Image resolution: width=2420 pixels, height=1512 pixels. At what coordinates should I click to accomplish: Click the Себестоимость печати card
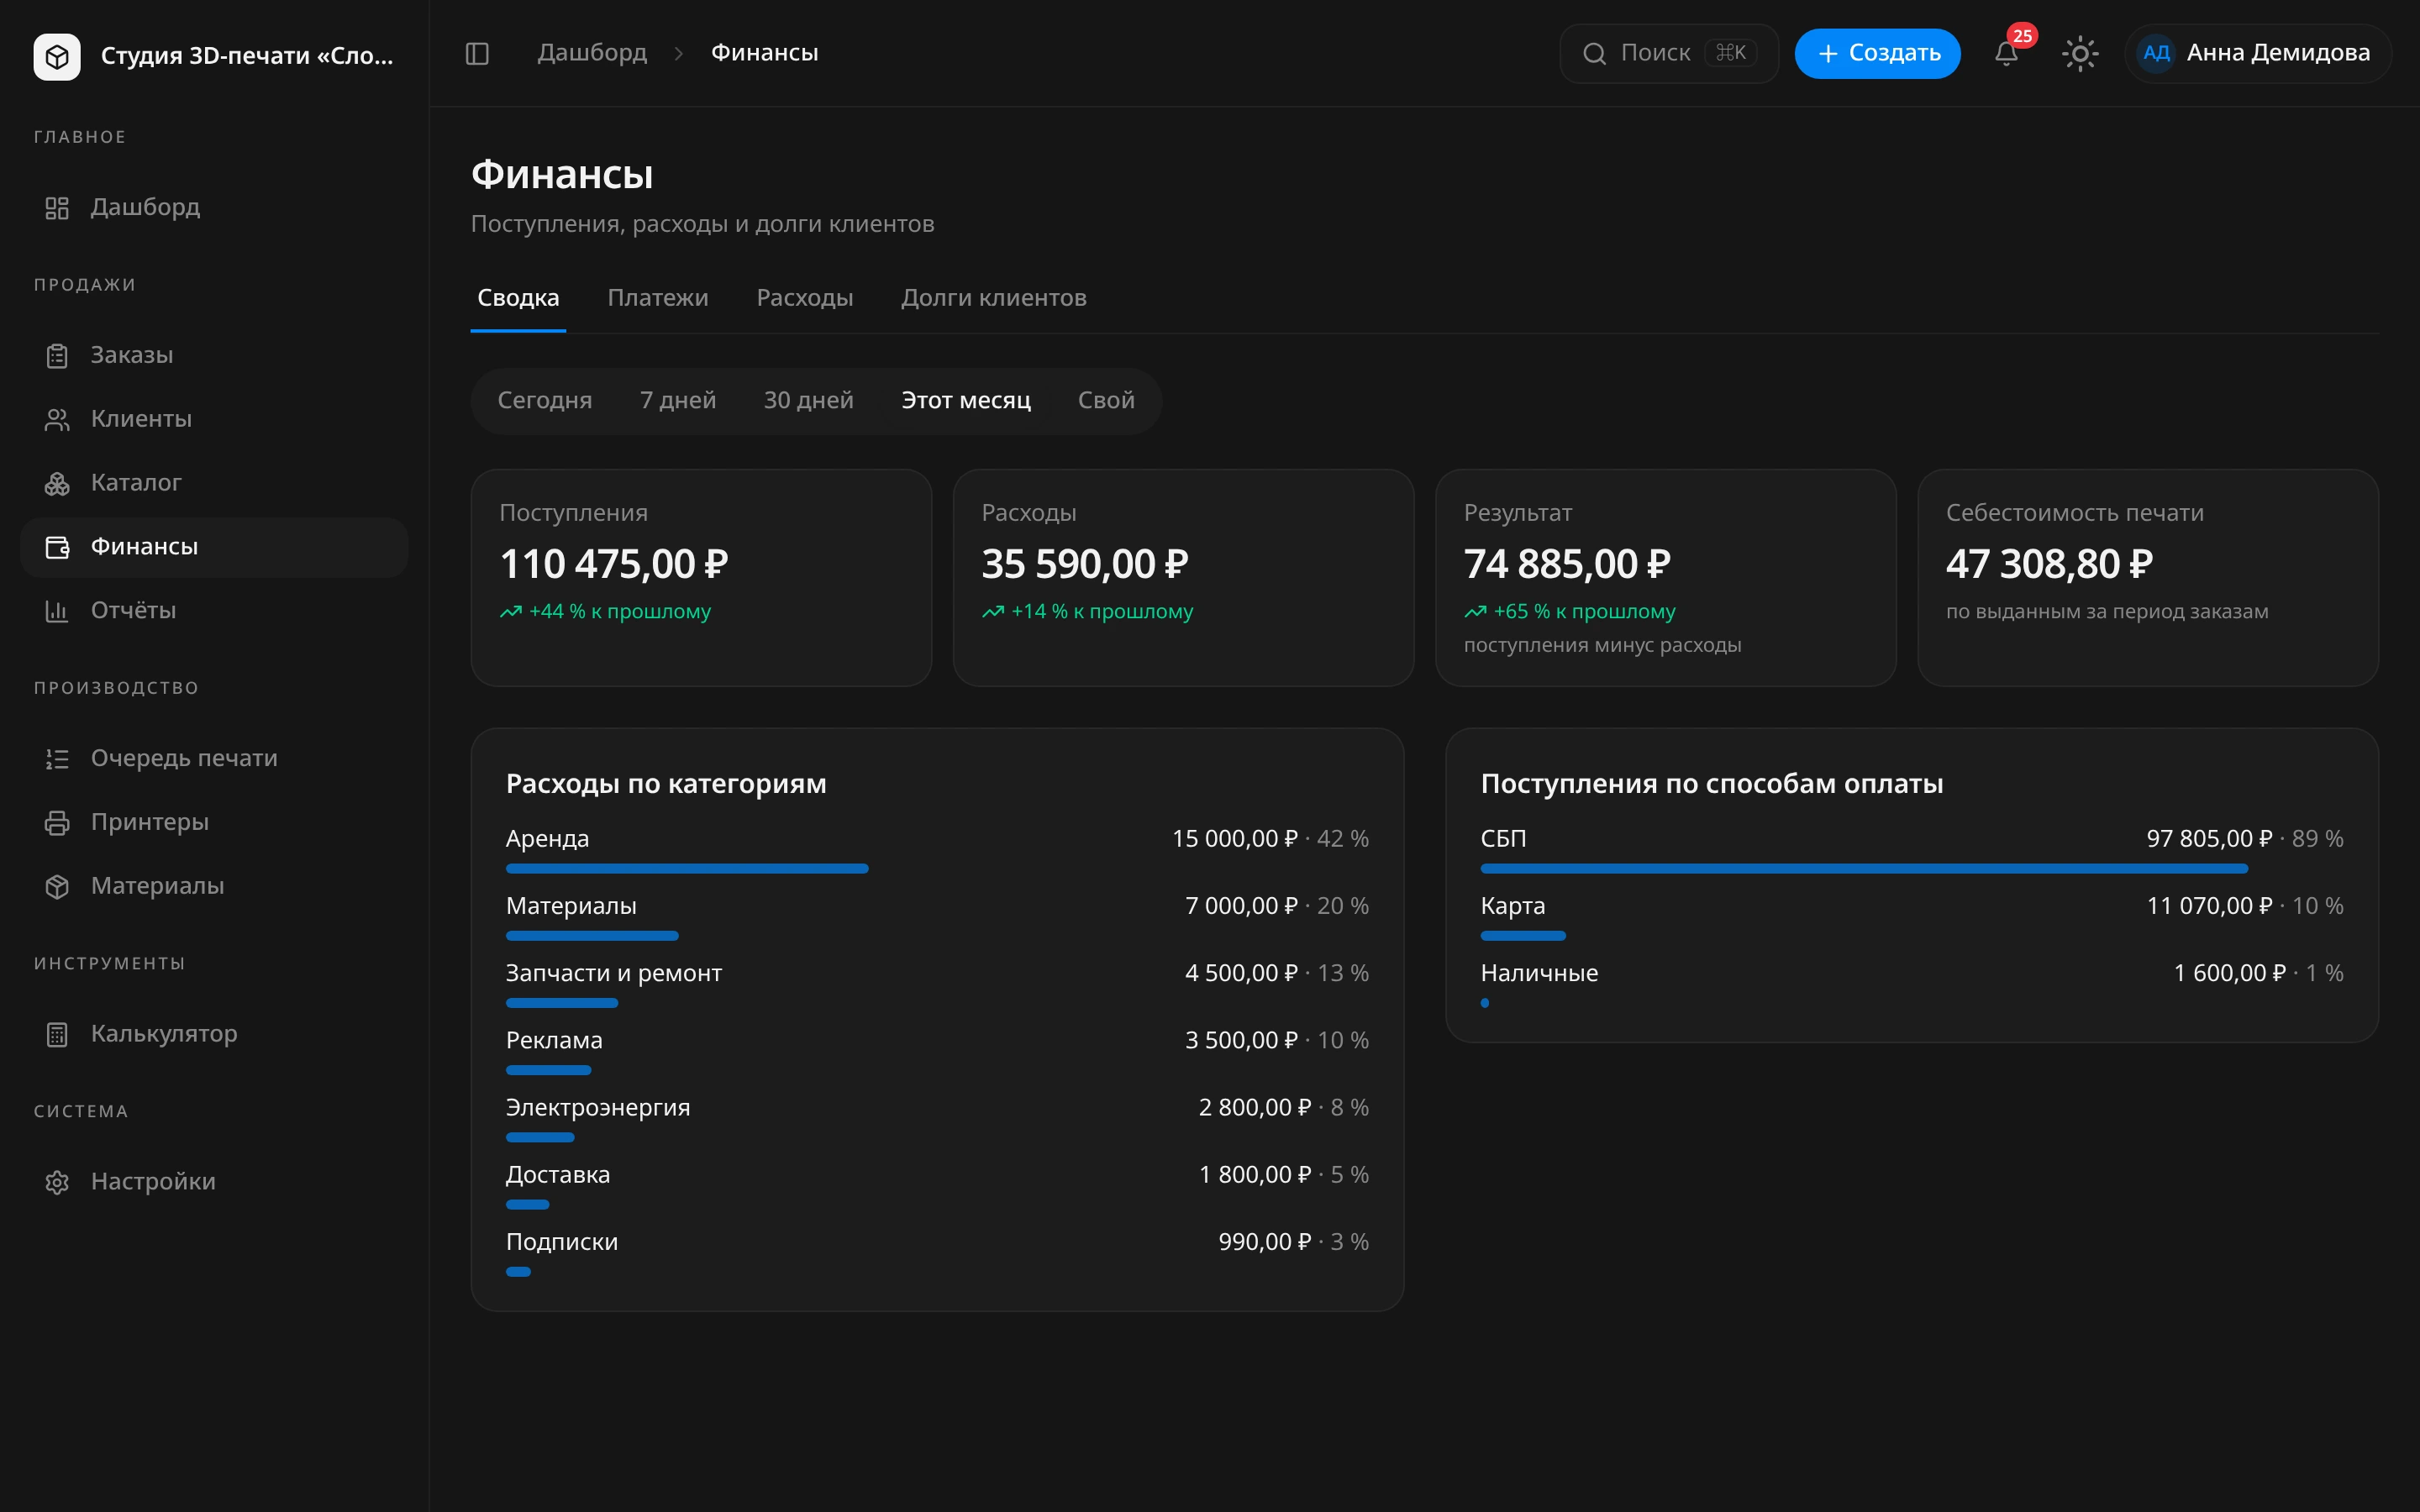point(2148,578)
